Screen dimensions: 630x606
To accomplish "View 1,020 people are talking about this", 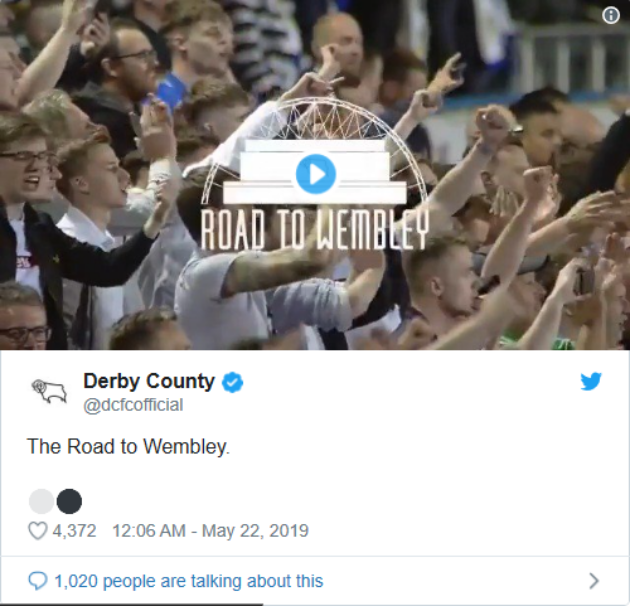I will 188,581.
